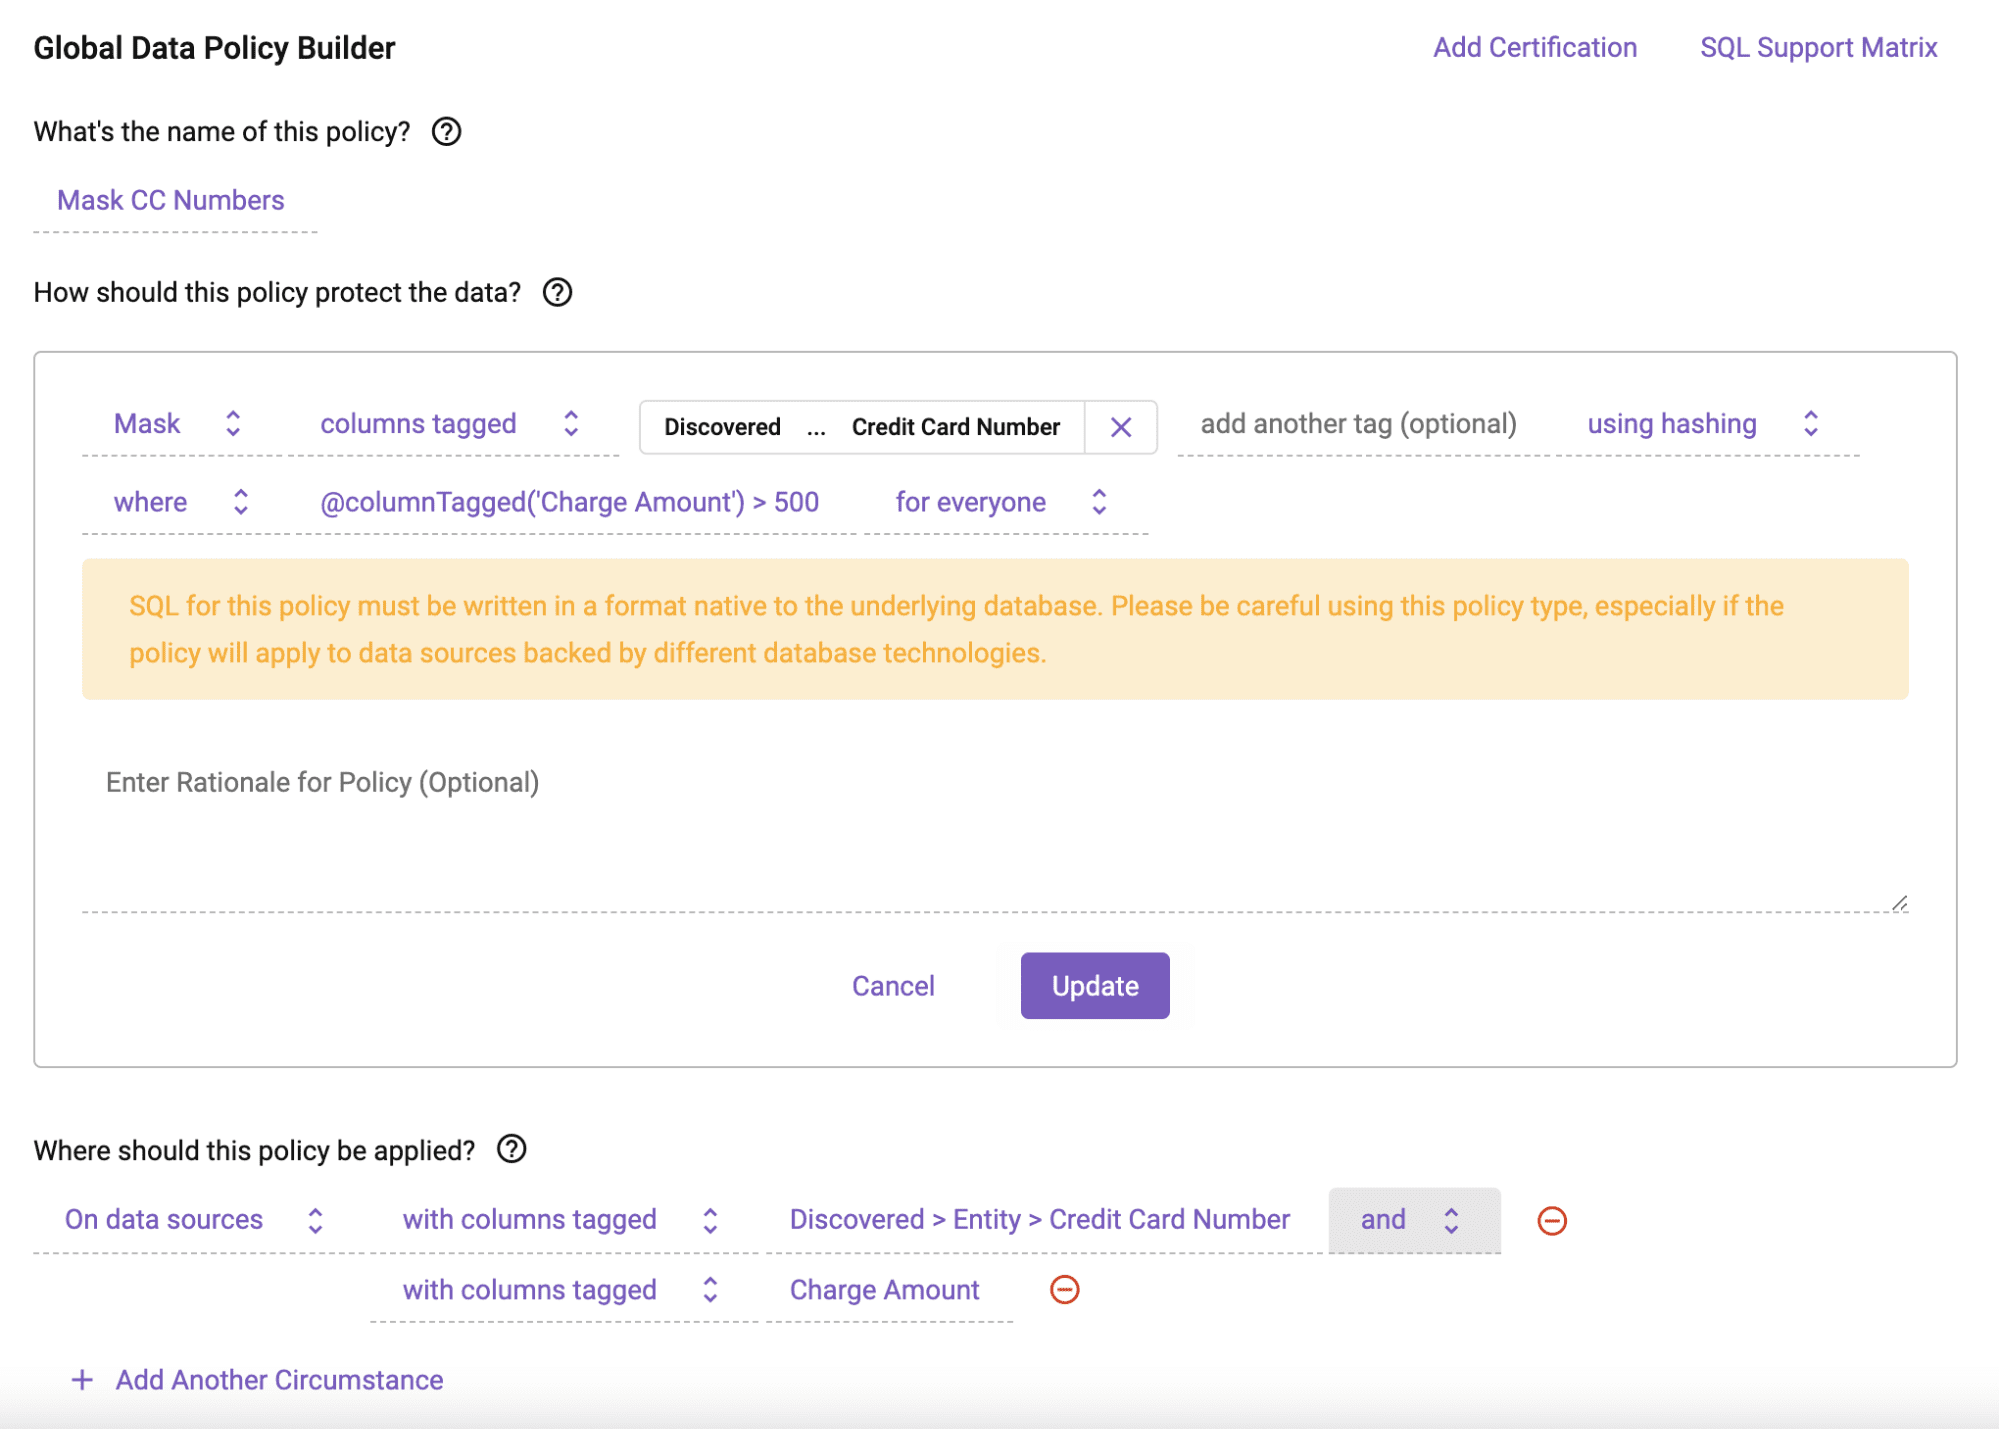Open help for the policy name question
Screen dimensions: 1999x1429
tap(447, 130)
